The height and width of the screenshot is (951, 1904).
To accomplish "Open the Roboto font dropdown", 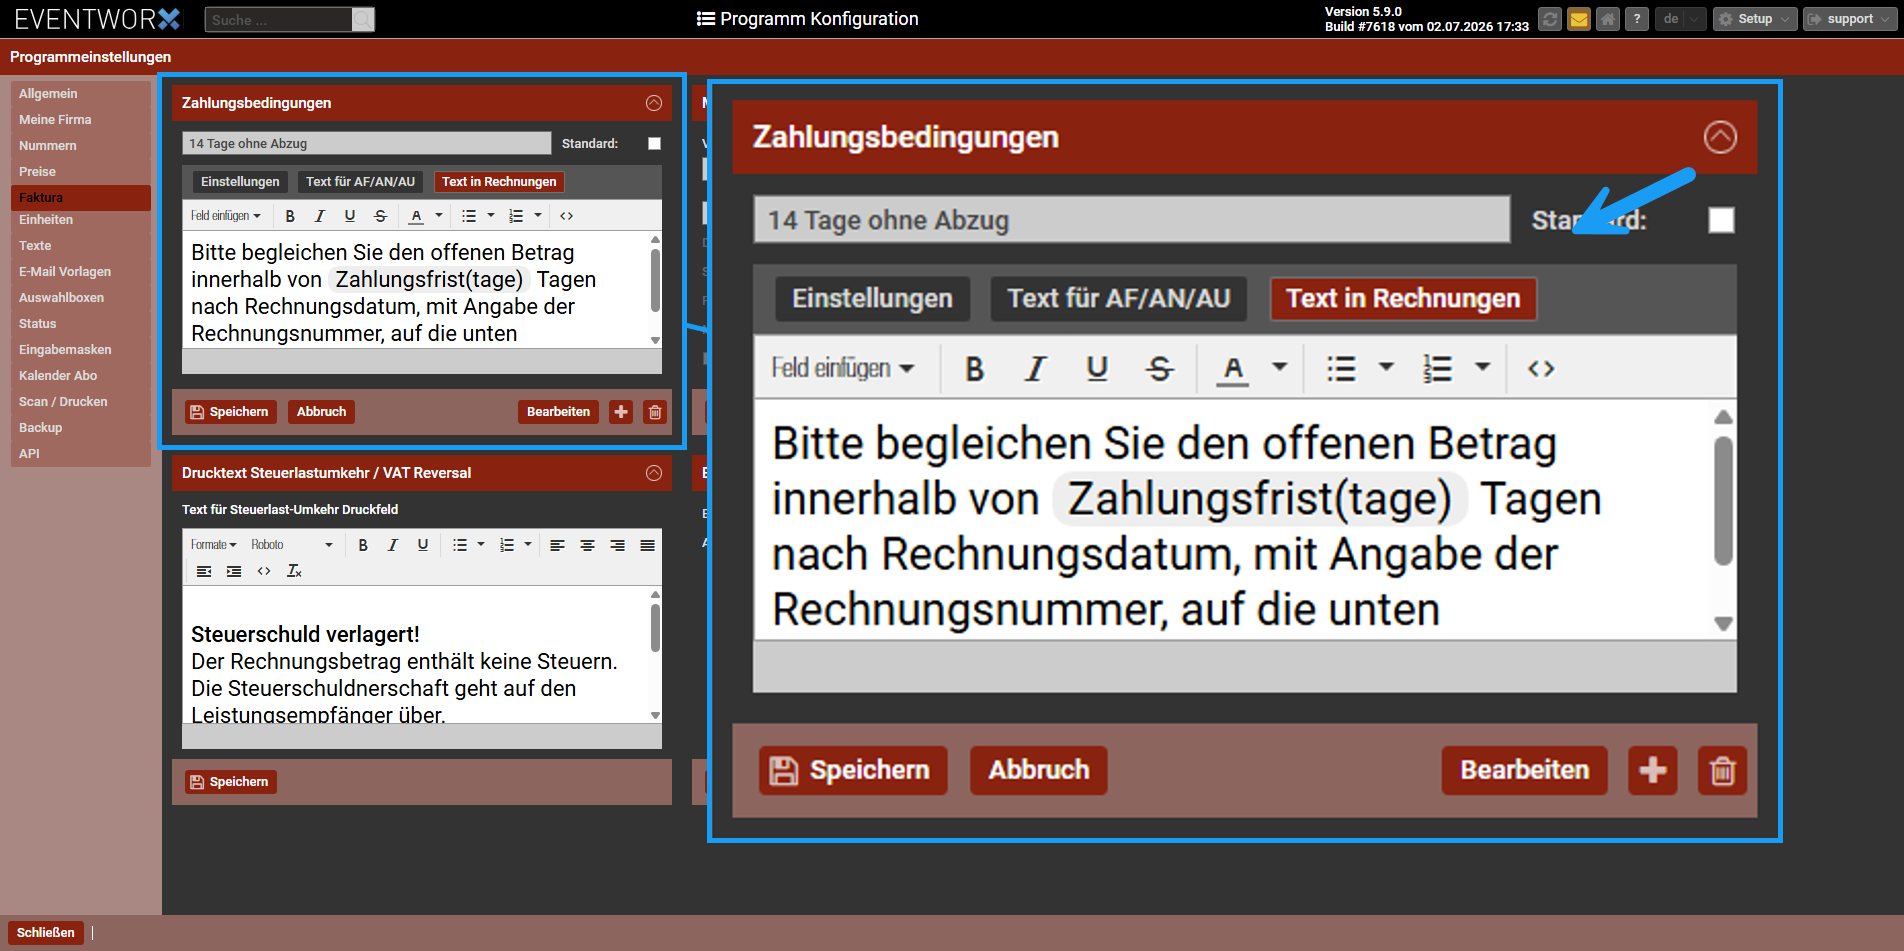I will click(x=292, y=545).
